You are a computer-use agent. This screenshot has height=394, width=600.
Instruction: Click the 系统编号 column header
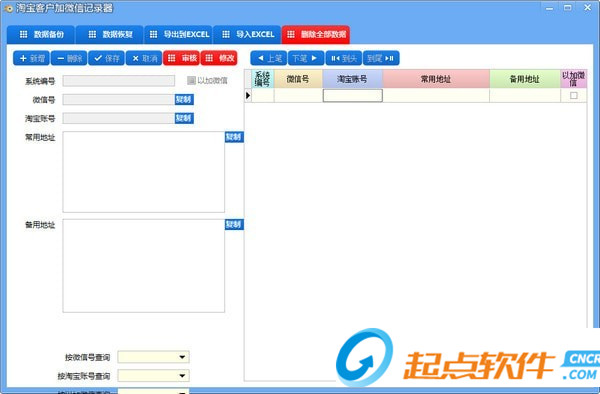[262, 79]
